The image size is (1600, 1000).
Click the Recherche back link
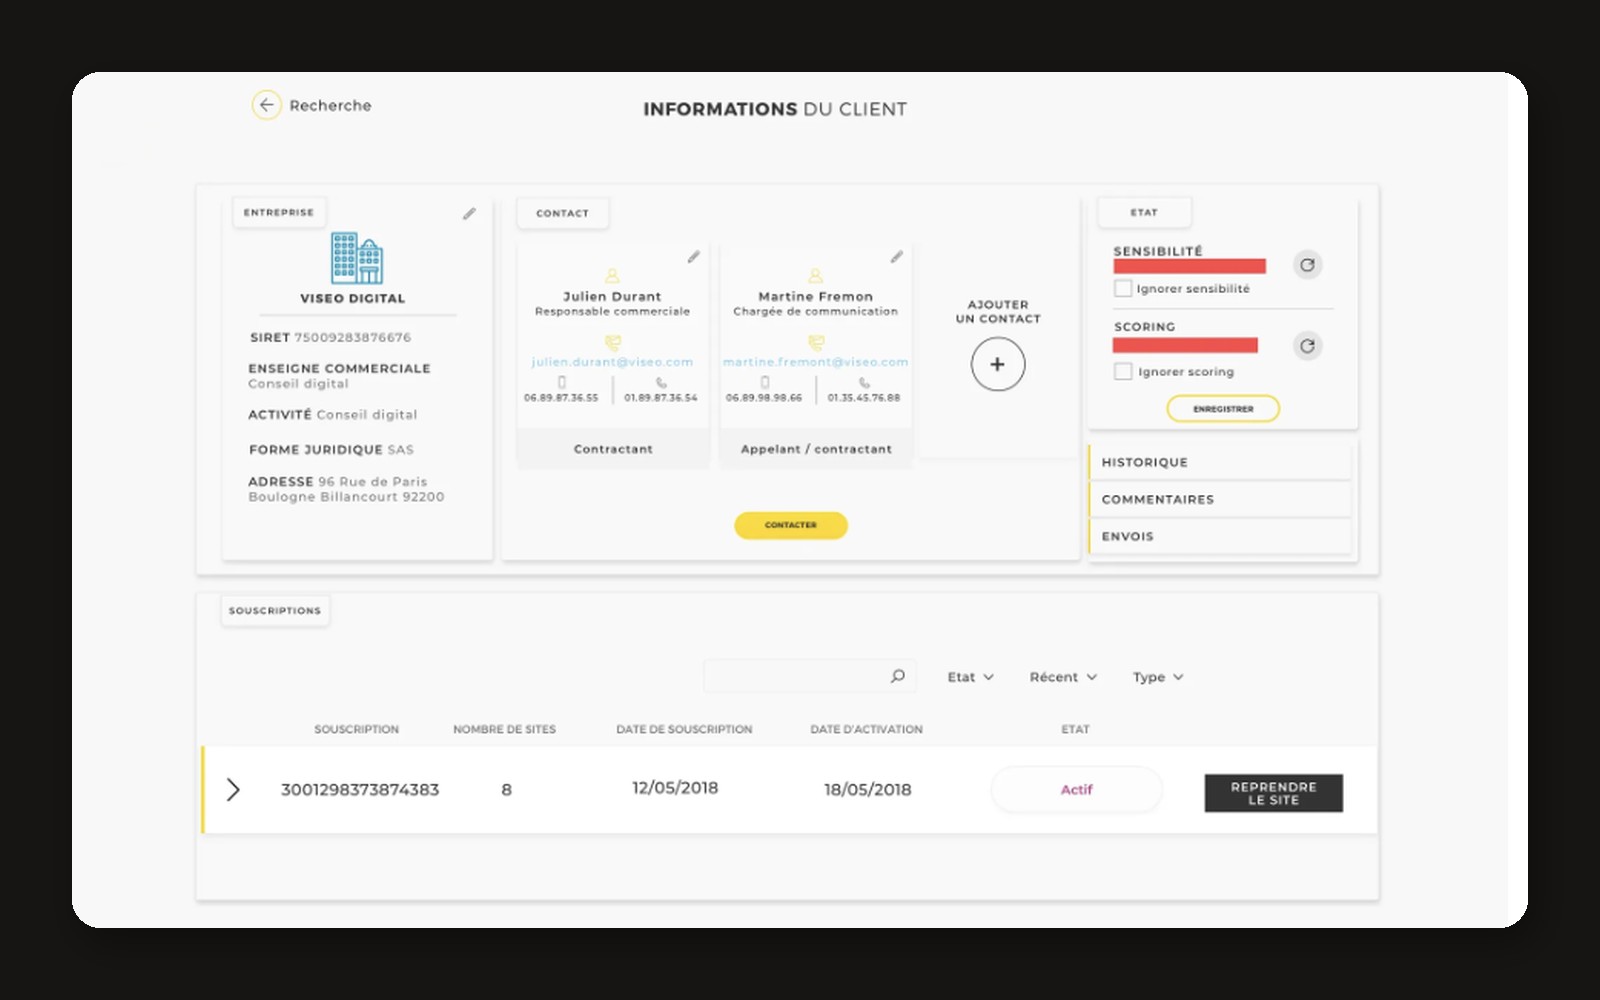click(330, 105)
